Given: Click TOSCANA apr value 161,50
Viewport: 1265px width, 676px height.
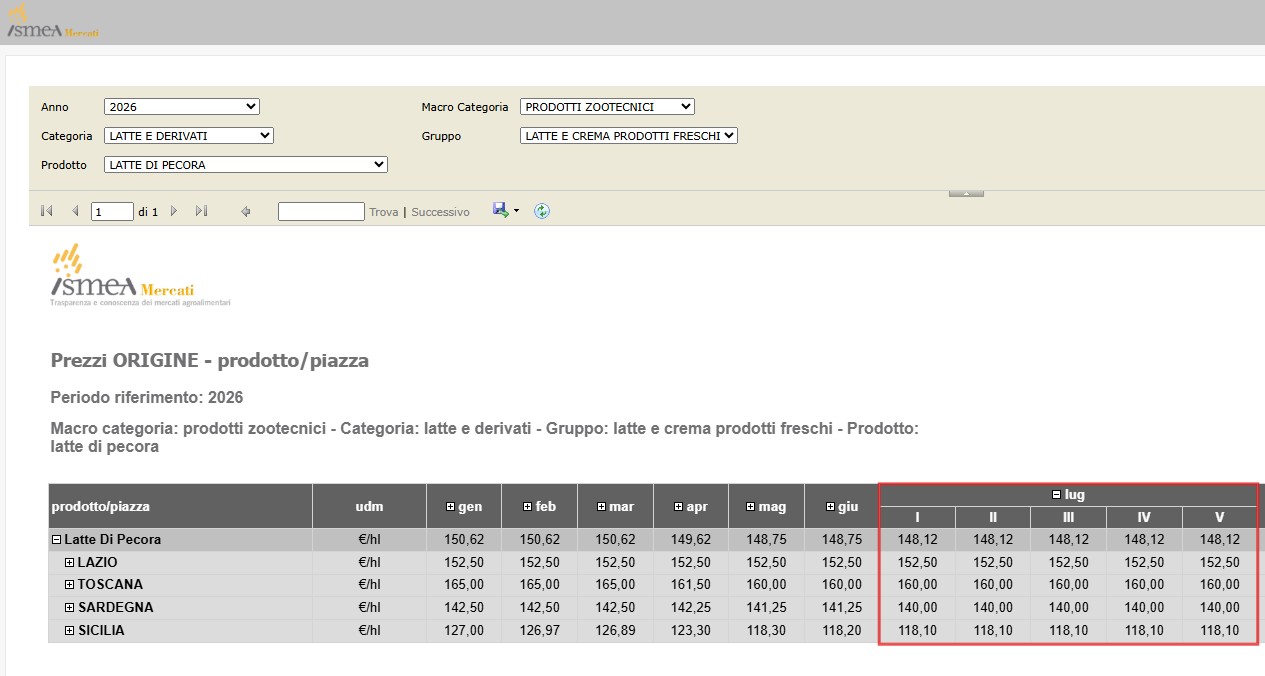Looking at the screenshot, I should coord(690,585).
